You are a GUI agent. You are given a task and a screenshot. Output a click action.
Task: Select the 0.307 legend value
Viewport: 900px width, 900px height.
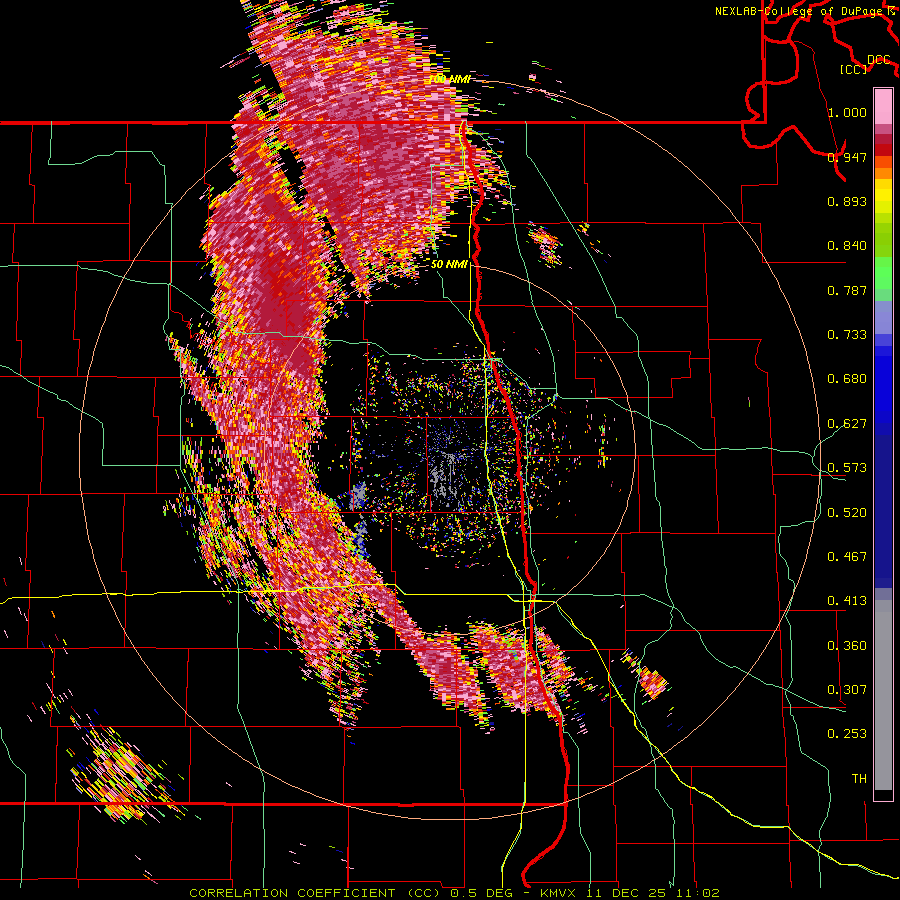(x=847, y=690)
